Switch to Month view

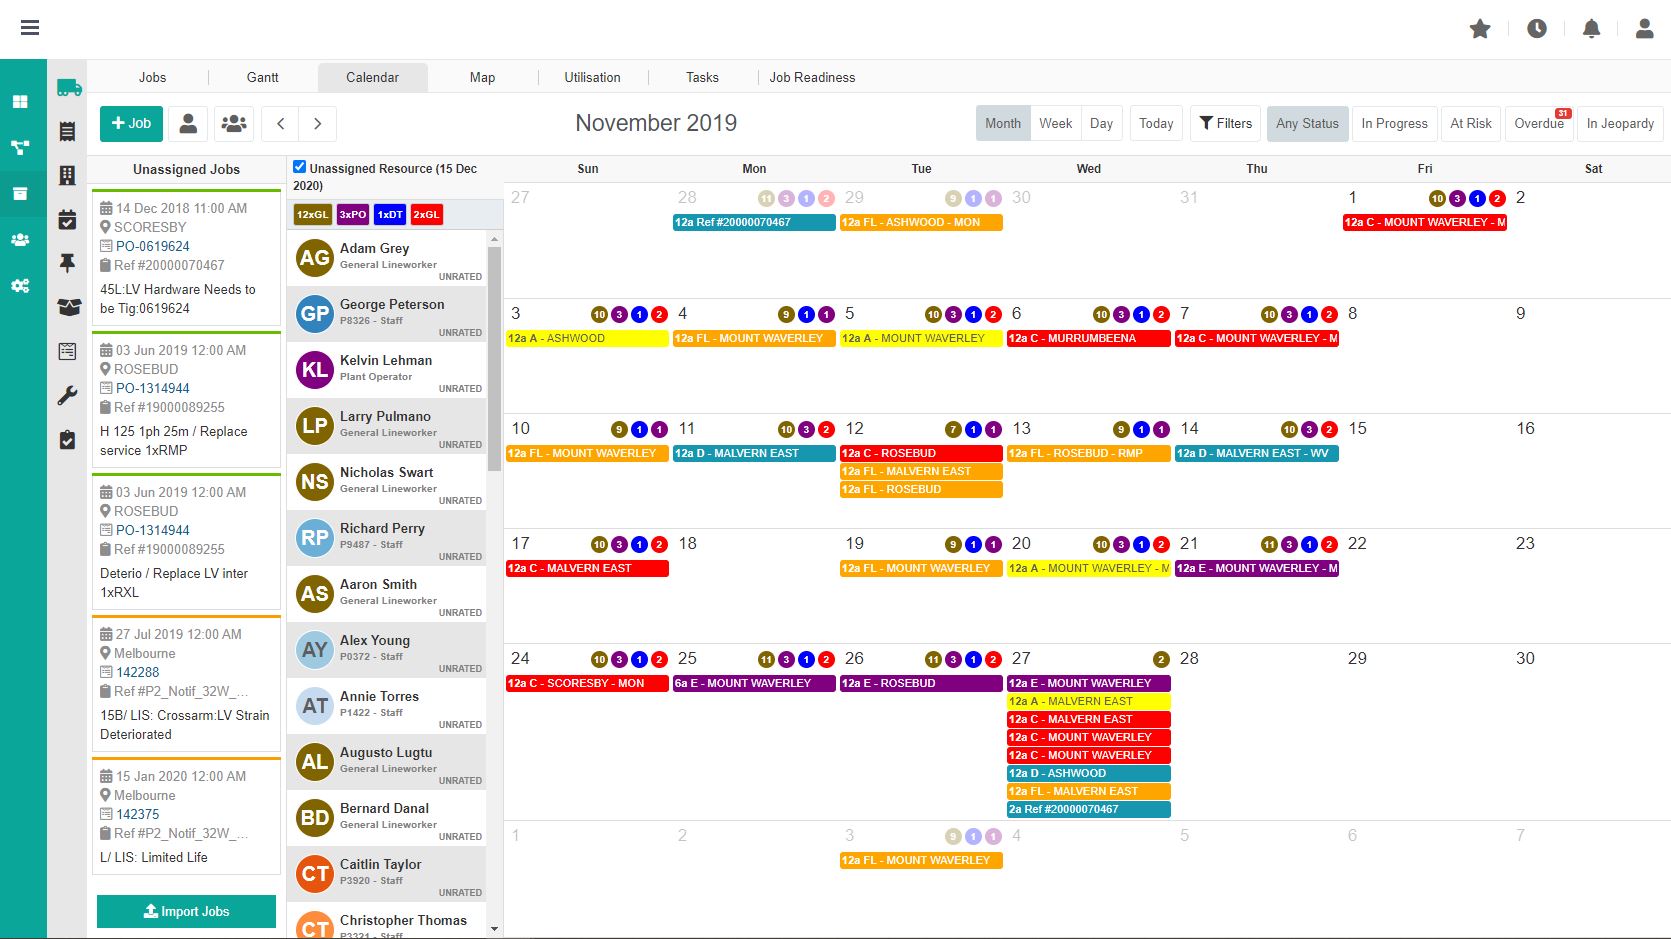(x=1003, y=124)
